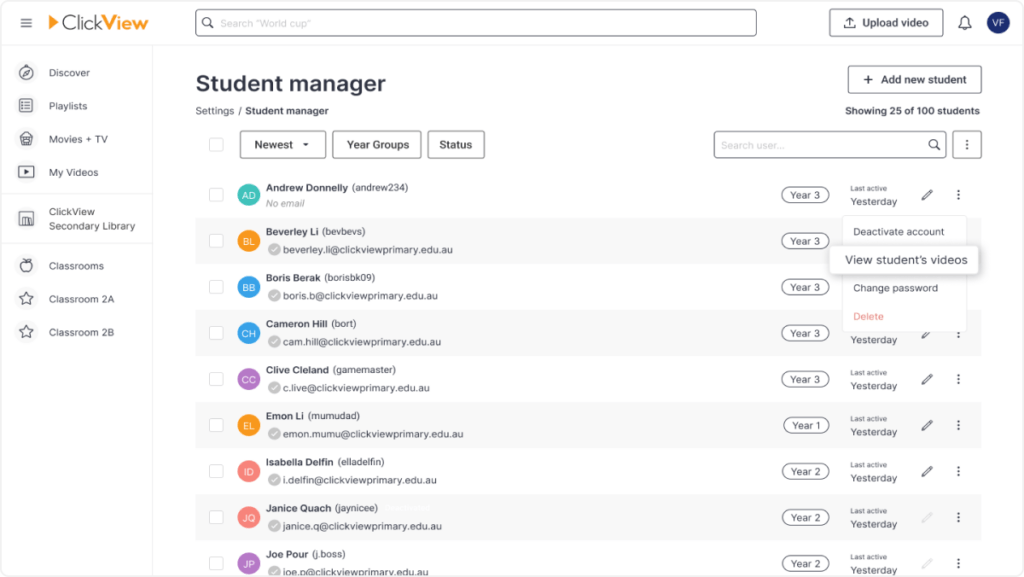
Task: Click the Discover compass icon in sidebar
Action: [x=27, y=73]
